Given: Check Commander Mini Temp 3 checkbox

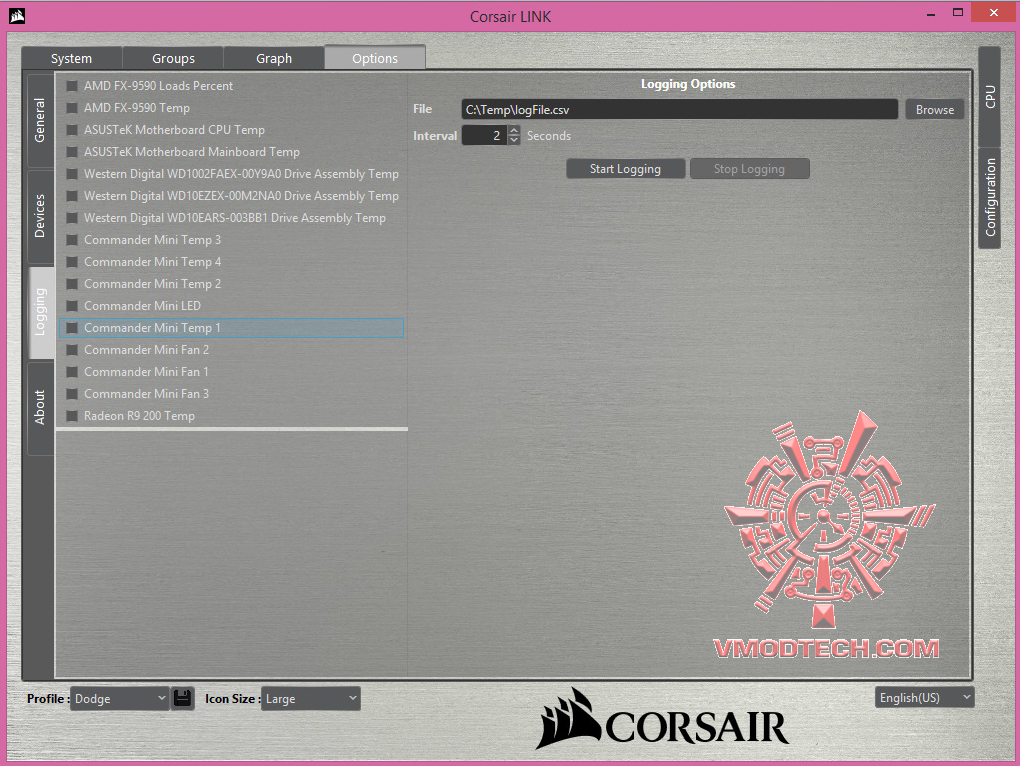Looking at the screenshot, I should [x=72, y=240].
